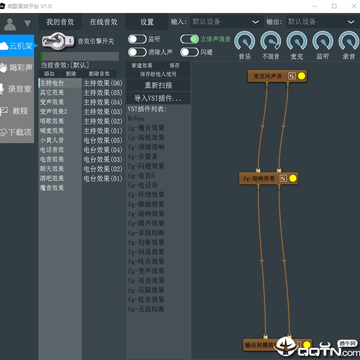Image resolution: width=360 pixels, height=360 pixels.
Task: Select the 唱歌效果 category
Action: tap(60, 121)
